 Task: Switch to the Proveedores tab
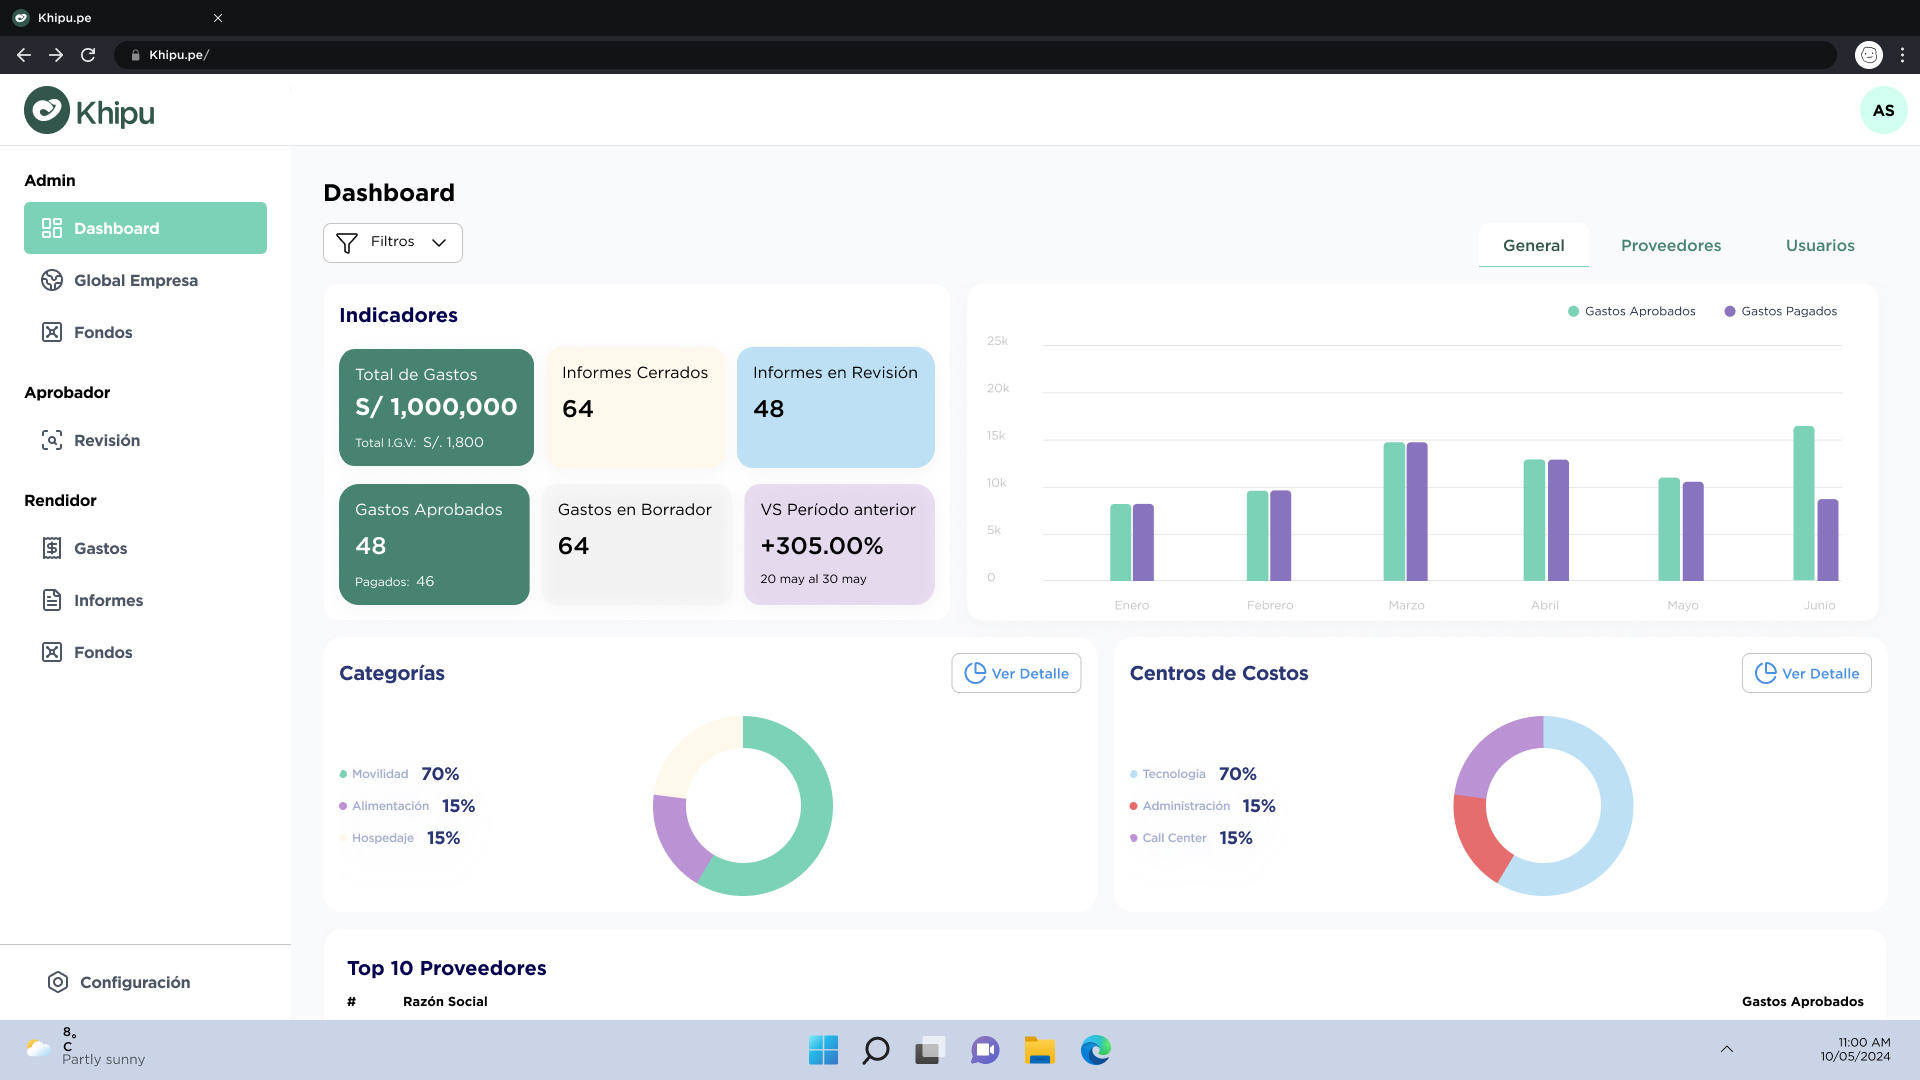(x=1671, y=245)
